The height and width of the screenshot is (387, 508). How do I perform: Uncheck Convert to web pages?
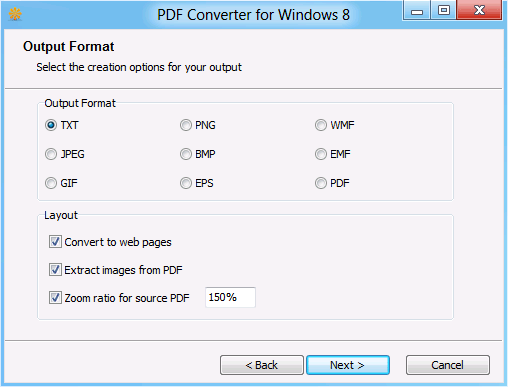click(x=55, y=242)
